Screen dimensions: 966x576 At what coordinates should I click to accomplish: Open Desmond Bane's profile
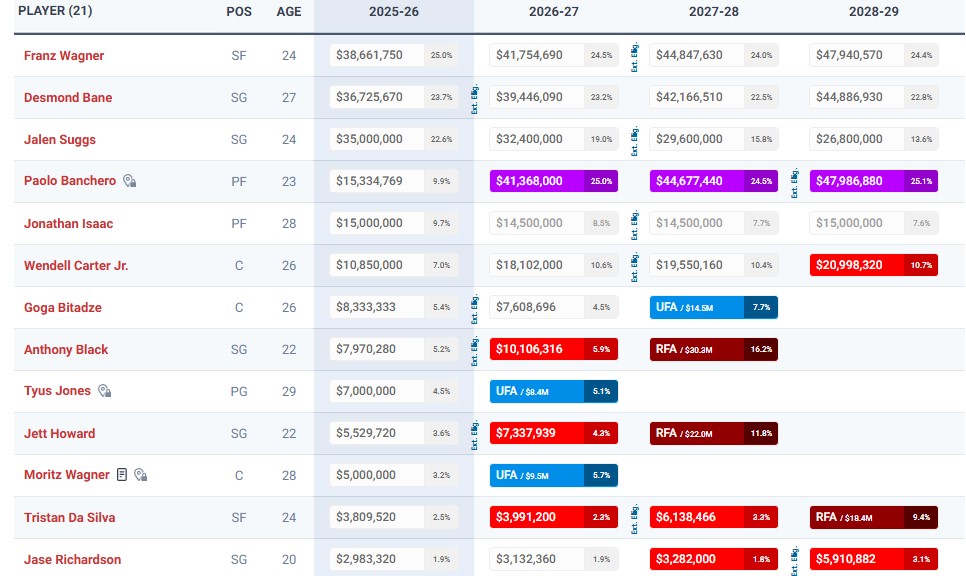(68, 98)
